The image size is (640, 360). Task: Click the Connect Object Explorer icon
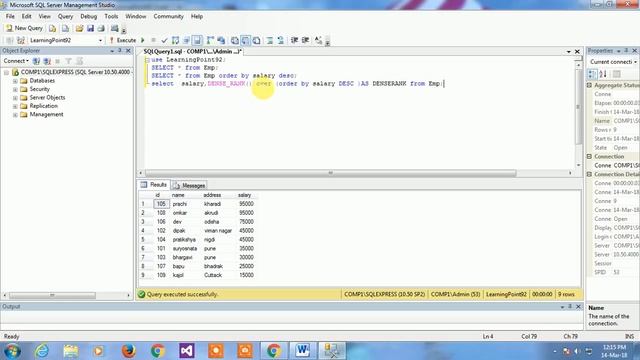pos(36,61)
